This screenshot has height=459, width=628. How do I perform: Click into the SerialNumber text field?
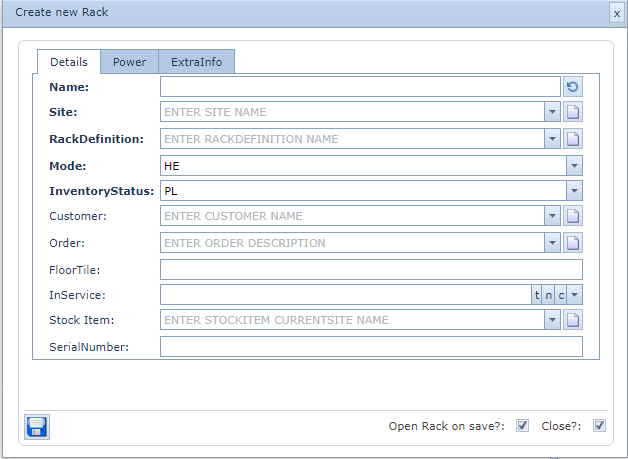(x=370, y=347)
